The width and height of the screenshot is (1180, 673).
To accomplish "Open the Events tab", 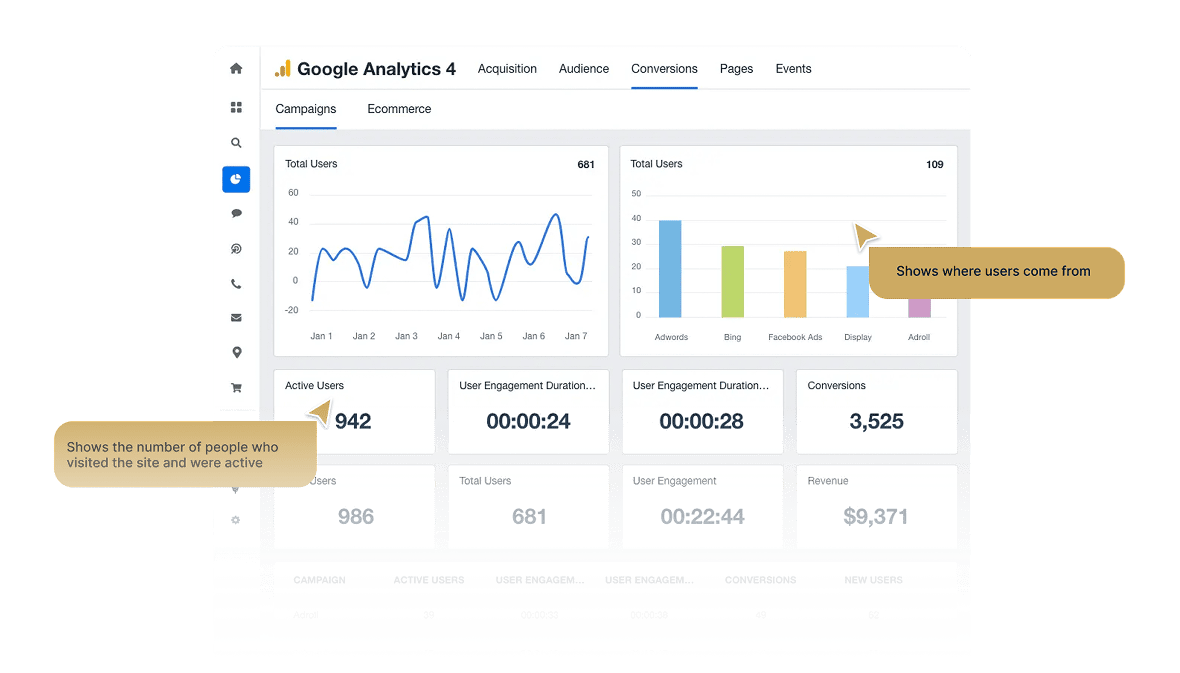I will tap(793, 69).
